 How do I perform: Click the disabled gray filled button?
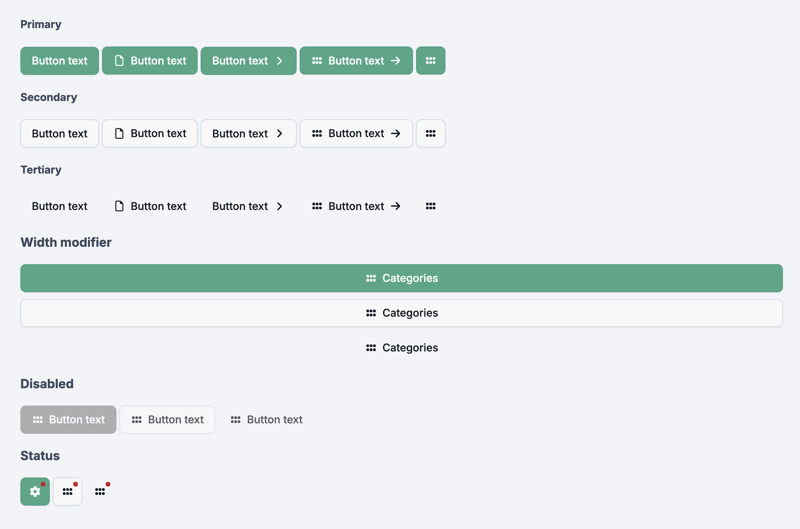click(x=68, y=420)
